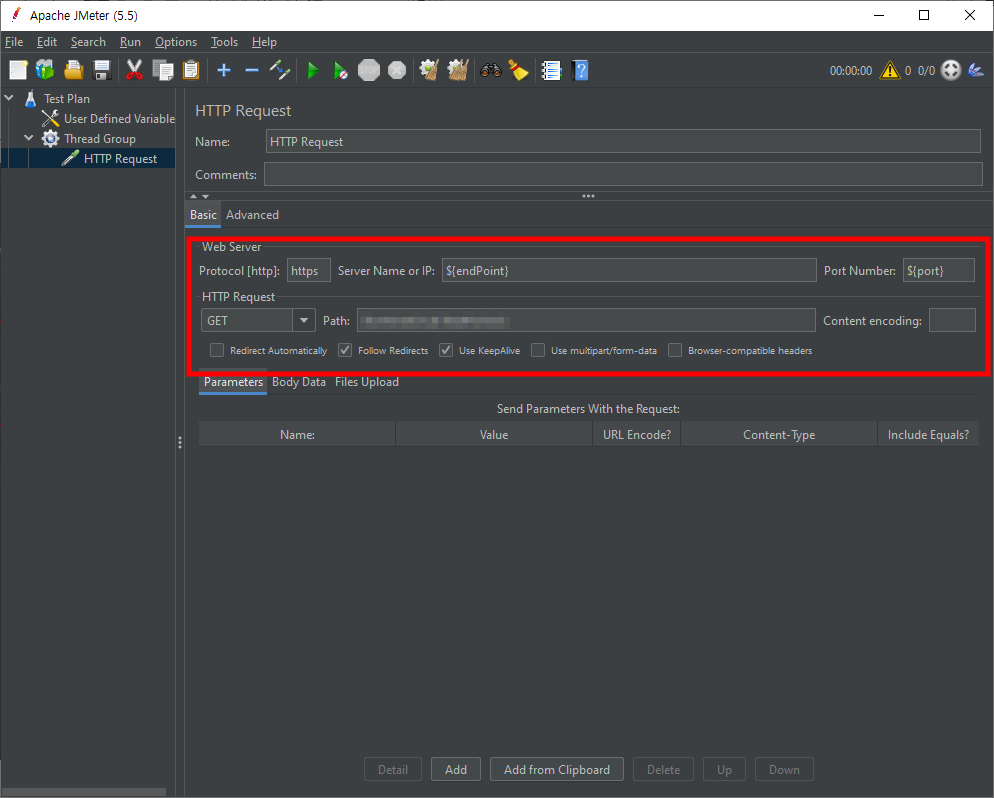Click the Protocol field containing https

(x=309, y=271)
